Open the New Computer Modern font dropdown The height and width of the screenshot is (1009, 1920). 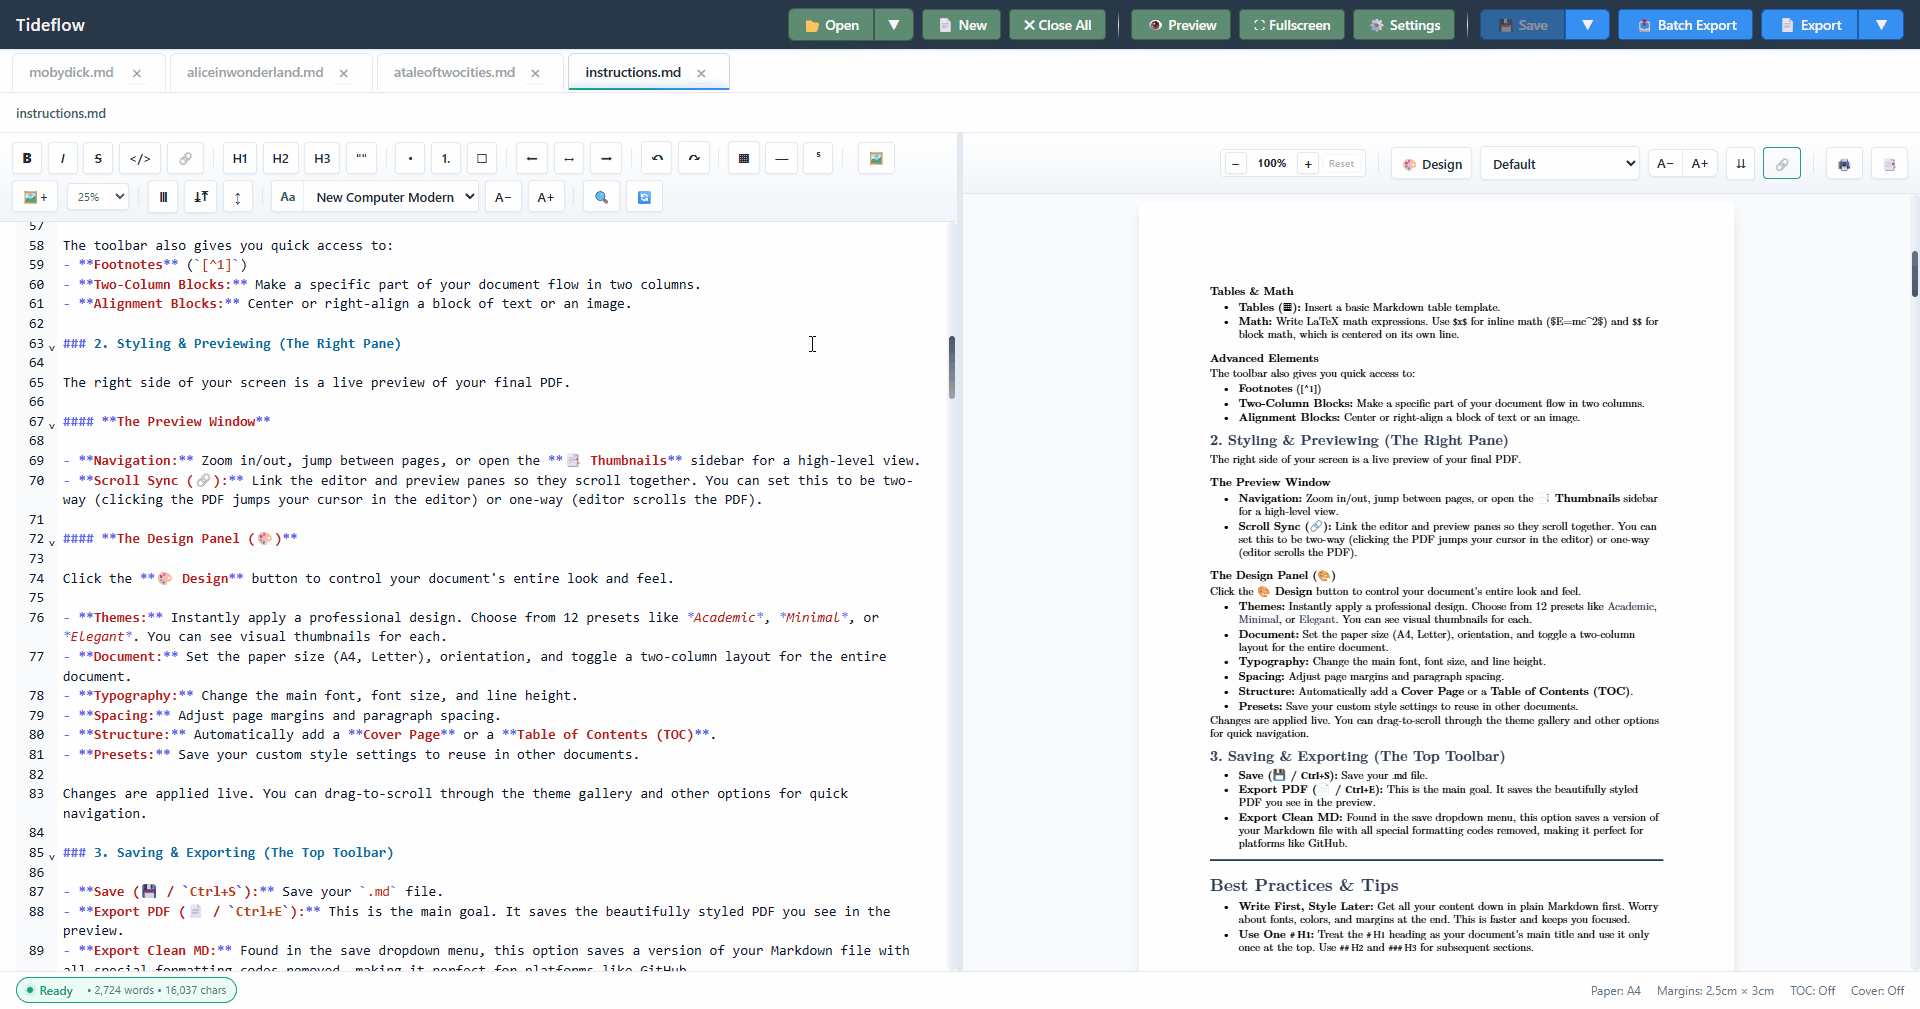(x=394, y=197)
